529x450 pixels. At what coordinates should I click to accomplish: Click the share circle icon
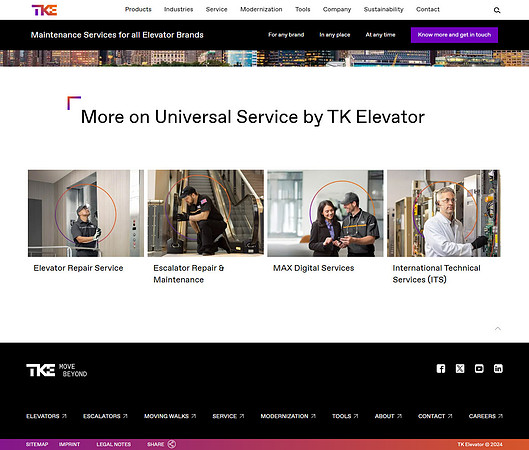pos(172,444)
